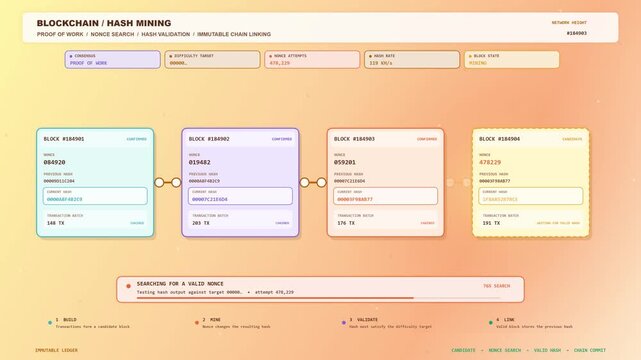
Task: Click faded pending link node after Block #184903
Action: pos(450,183)
